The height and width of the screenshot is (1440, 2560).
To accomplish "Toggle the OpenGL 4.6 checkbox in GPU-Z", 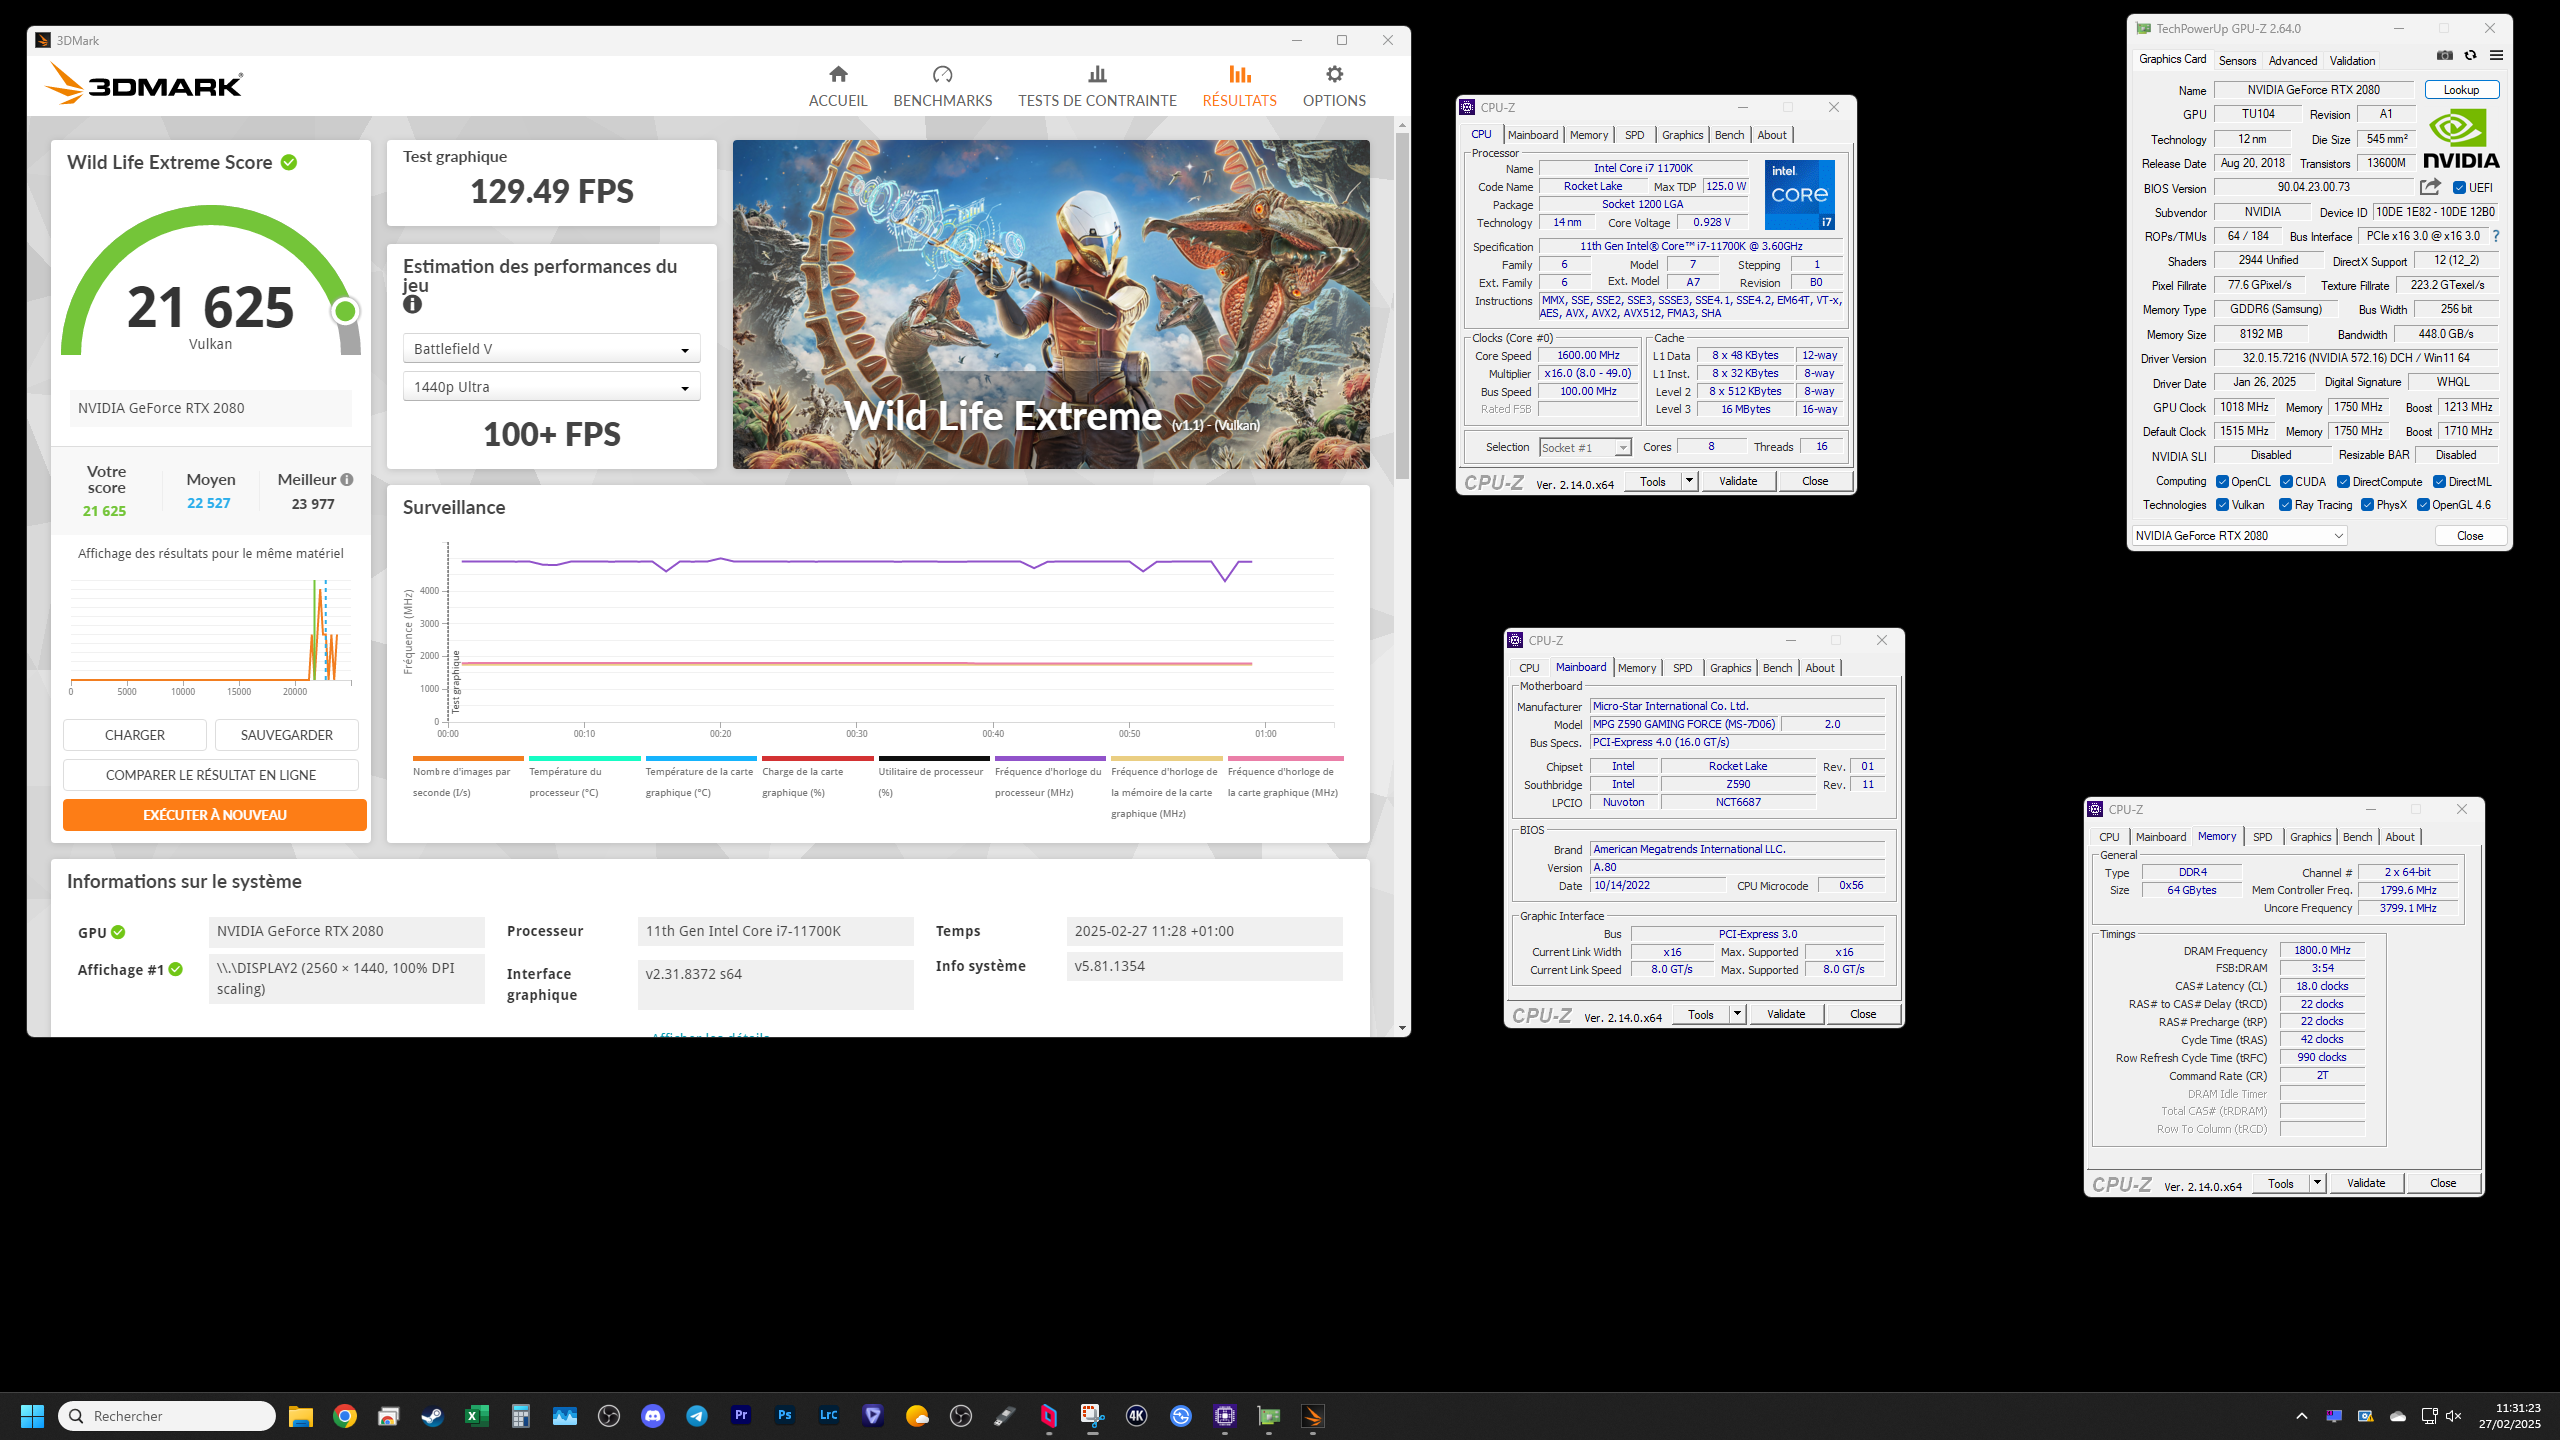I will (x=2423, y=505).
